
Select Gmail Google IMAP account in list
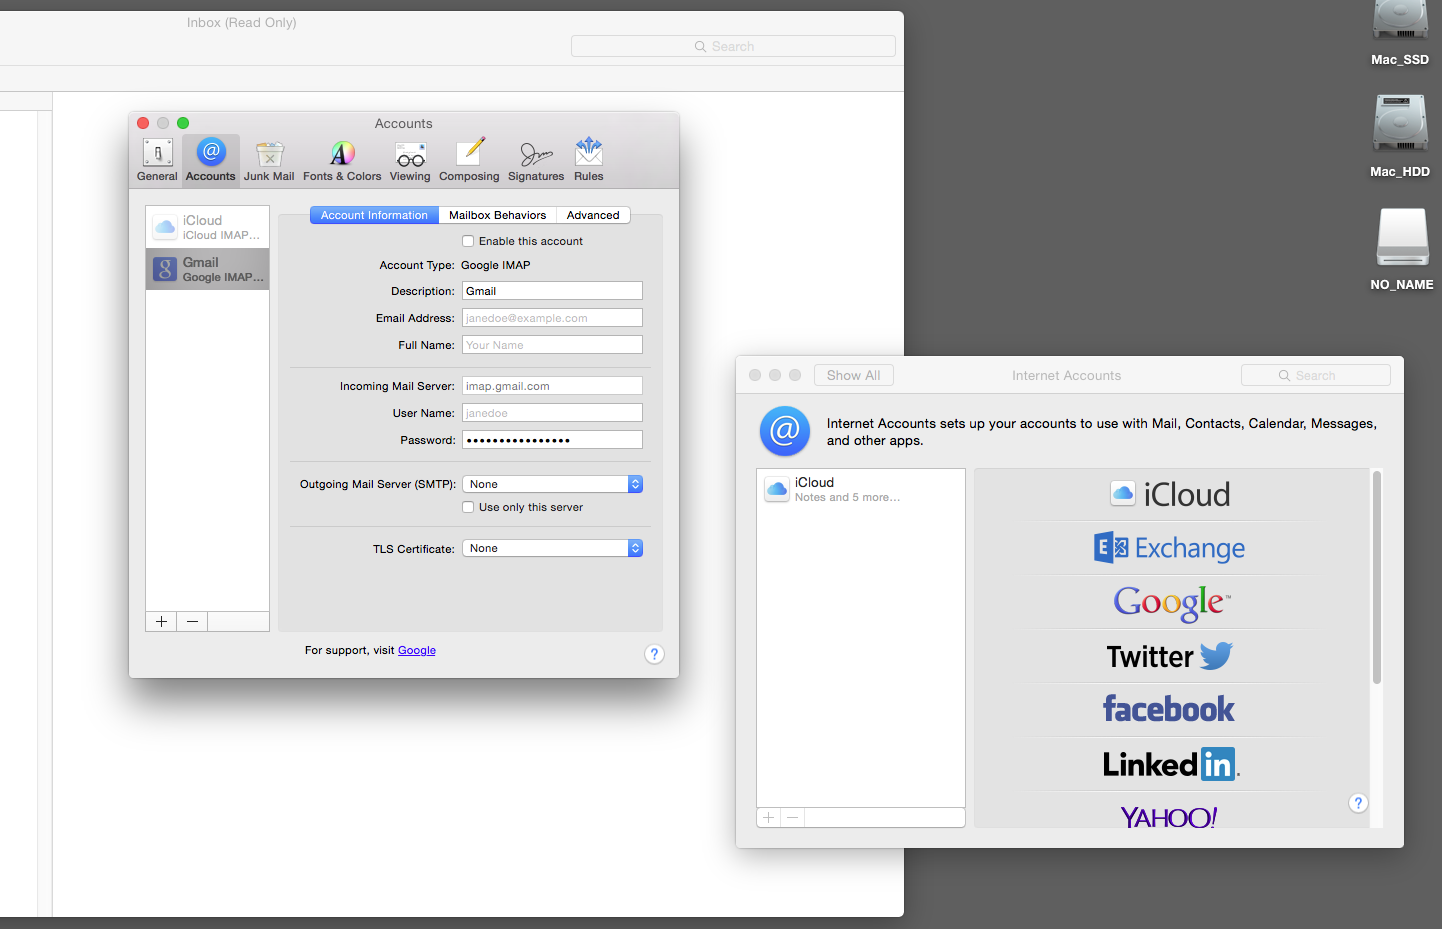tap(208, 269)
